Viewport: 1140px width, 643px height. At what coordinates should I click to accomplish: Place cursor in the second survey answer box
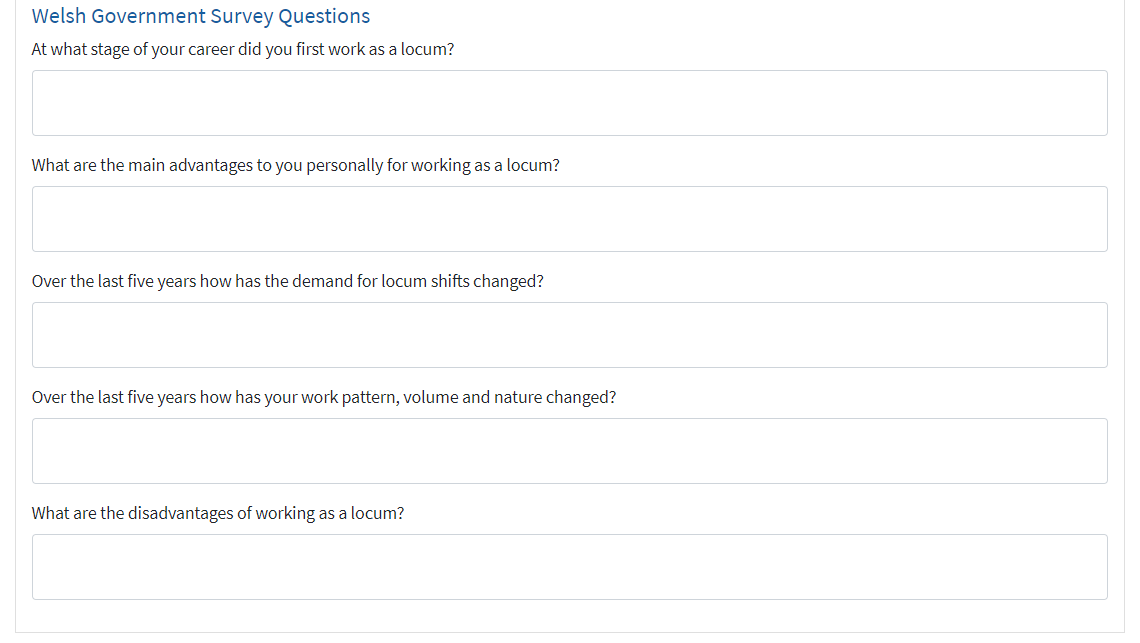(569, 219)
